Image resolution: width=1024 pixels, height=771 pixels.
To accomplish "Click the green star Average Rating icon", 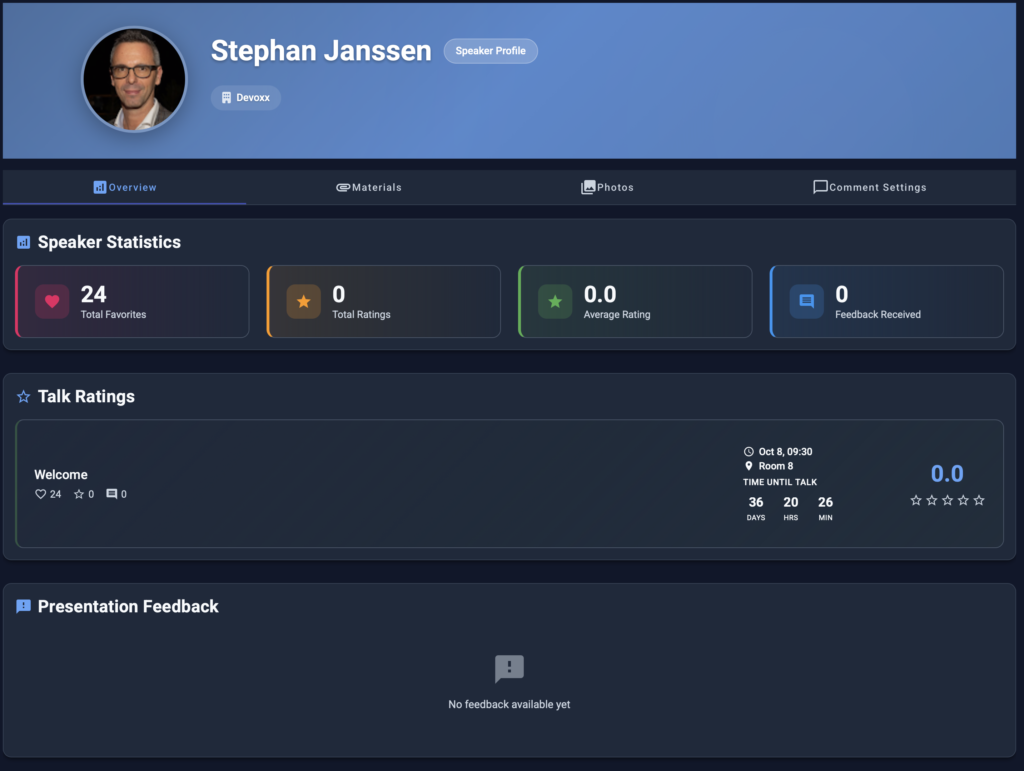I will pos(555,302).
